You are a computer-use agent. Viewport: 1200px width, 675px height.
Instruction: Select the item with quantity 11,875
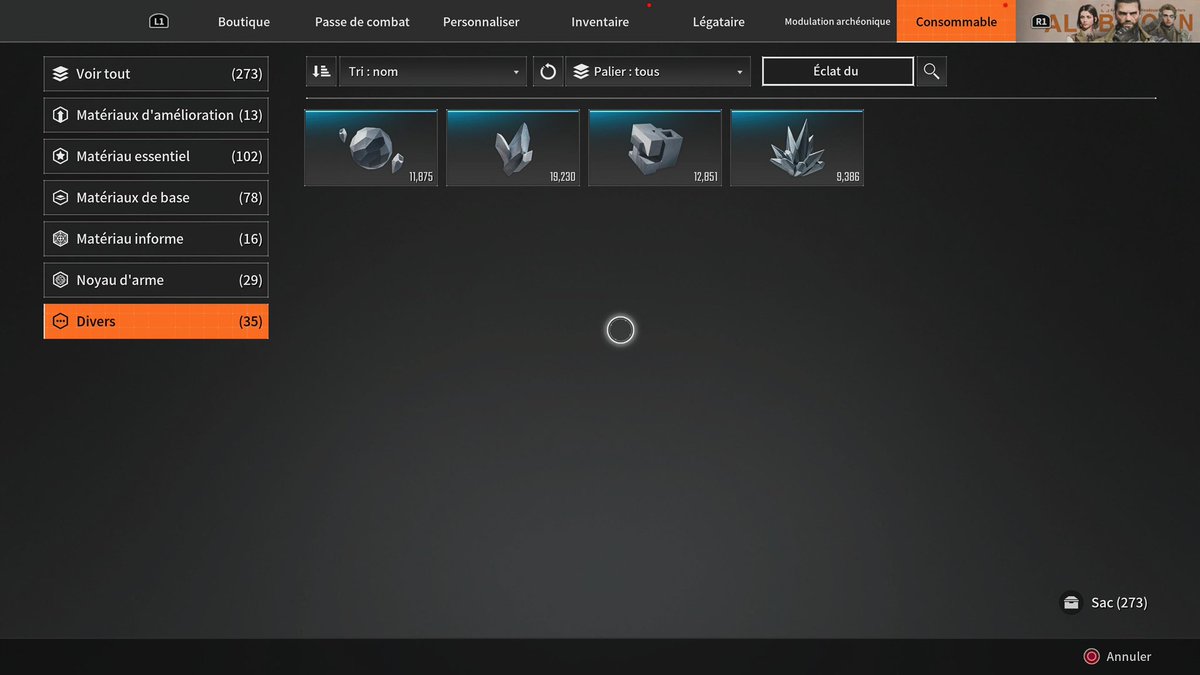(371, 148)
